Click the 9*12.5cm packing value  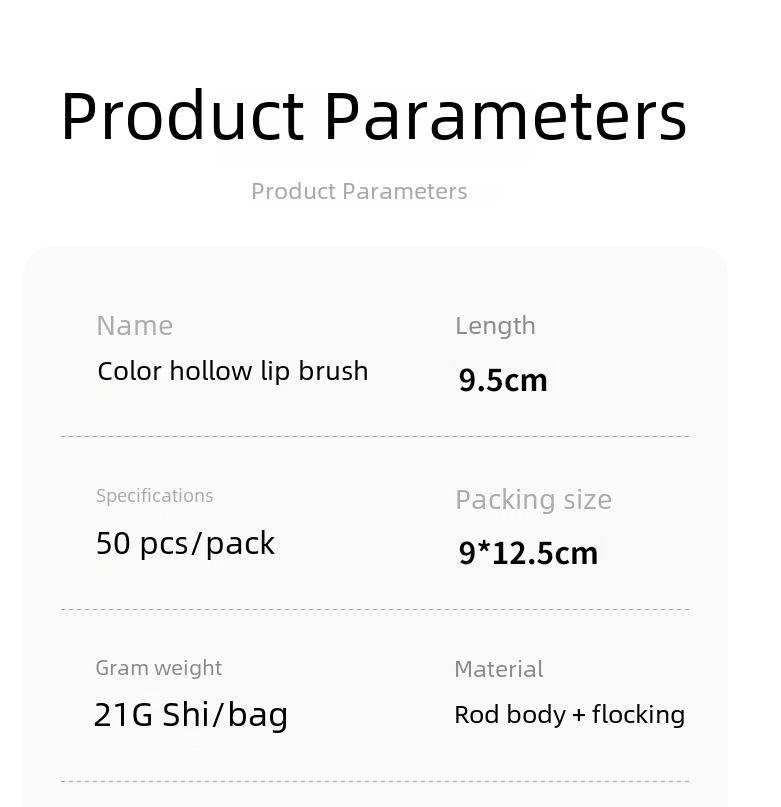(x=528, y=553)
